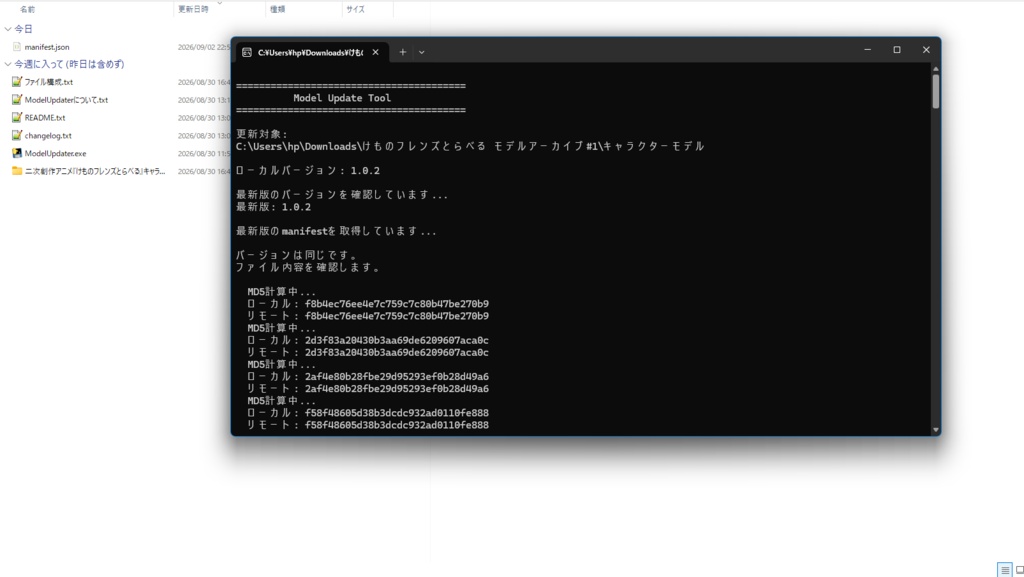Viewport: 1024px width, 577px height.
Task: Click the Model Update Tool title text
Action: [x=342, y=98]
